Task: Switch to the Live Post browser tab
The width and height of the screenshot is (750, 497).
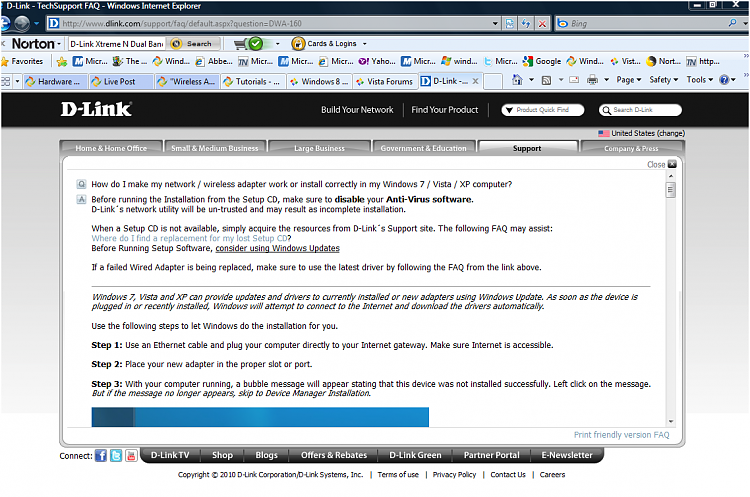Action: pyautogui.click(x=121, y=82)
